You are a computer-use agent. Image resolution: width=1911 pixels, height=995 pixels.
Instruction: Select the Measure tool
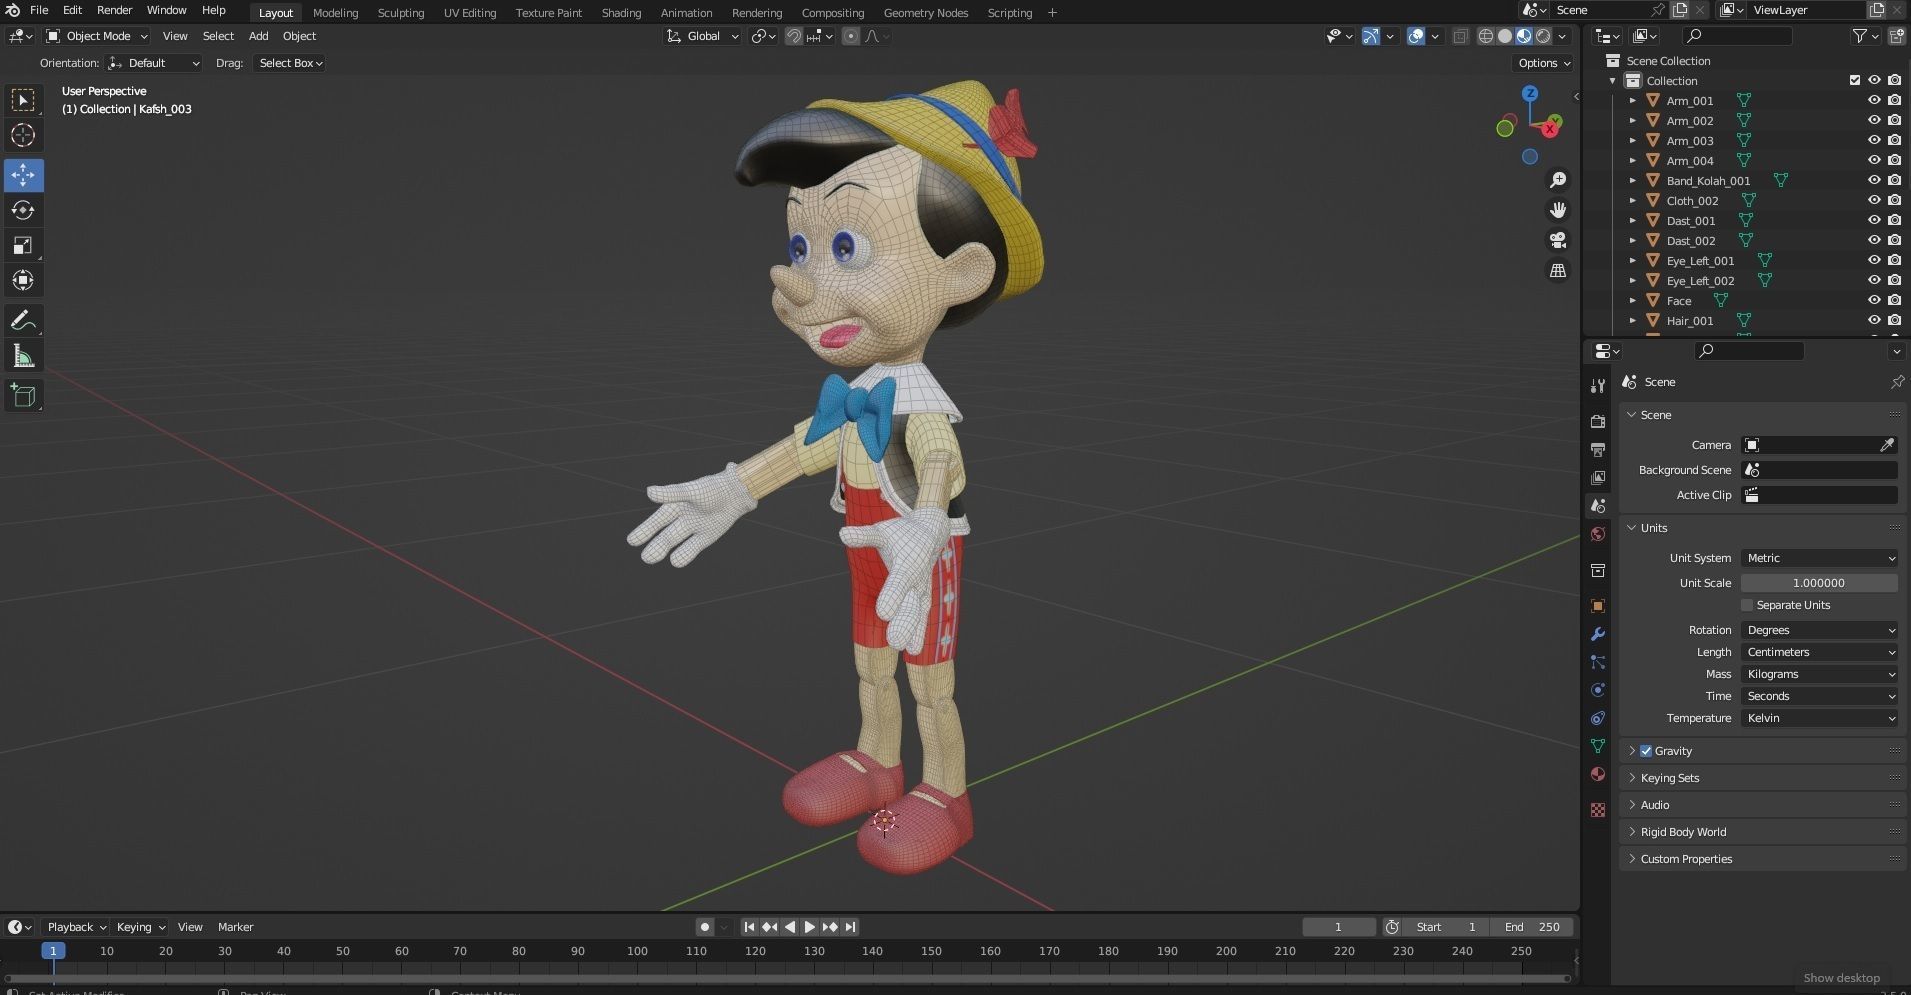(x=23, y=356)
